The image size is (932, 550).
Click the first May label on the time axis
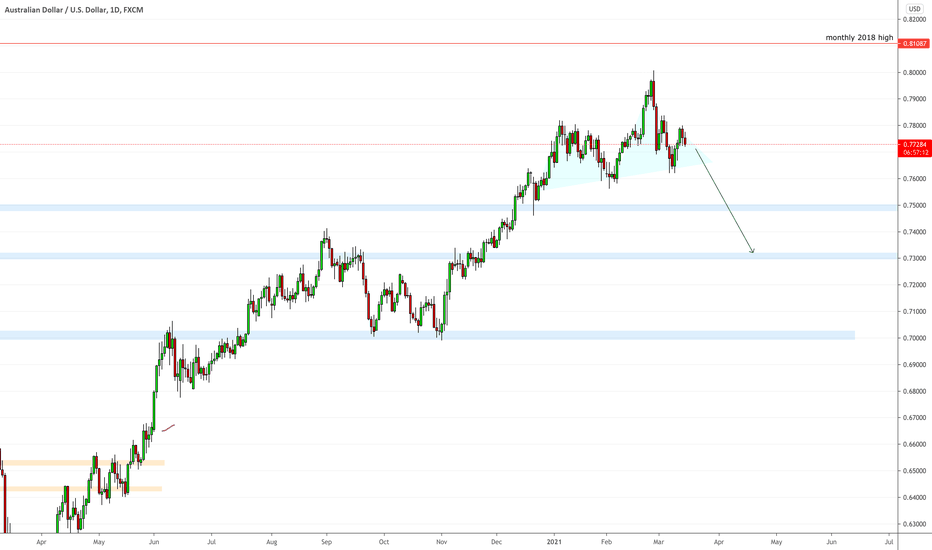[x=99, y=542]
